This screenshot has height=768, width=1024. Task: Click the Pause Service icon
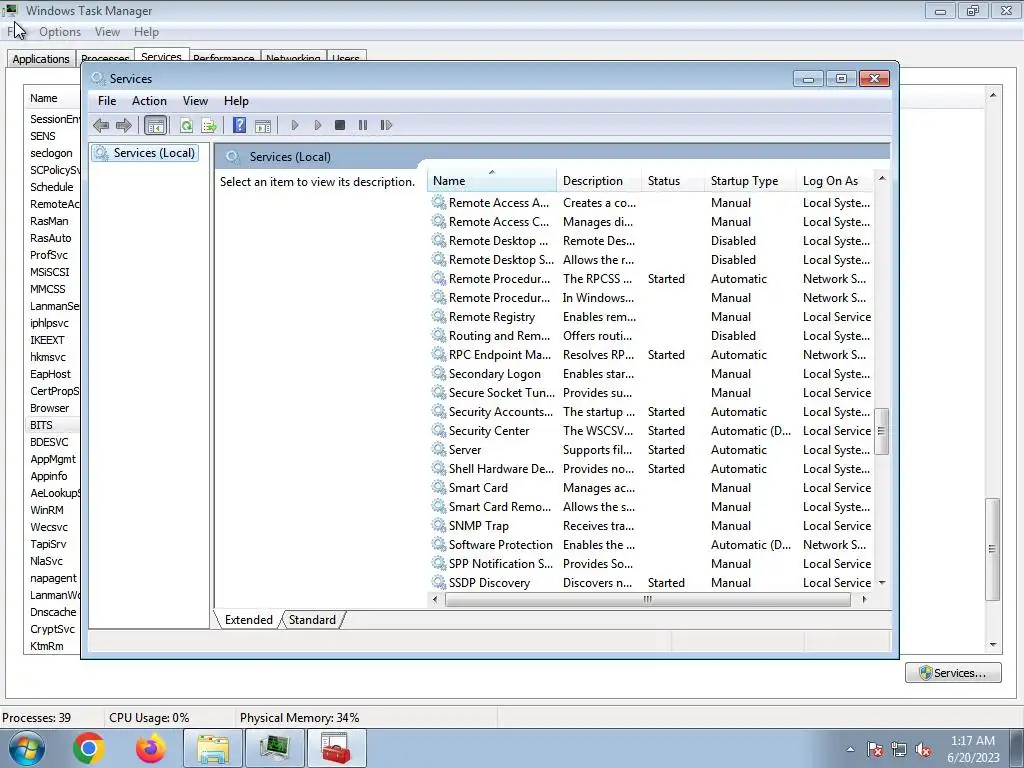click(x=362, y=125)
